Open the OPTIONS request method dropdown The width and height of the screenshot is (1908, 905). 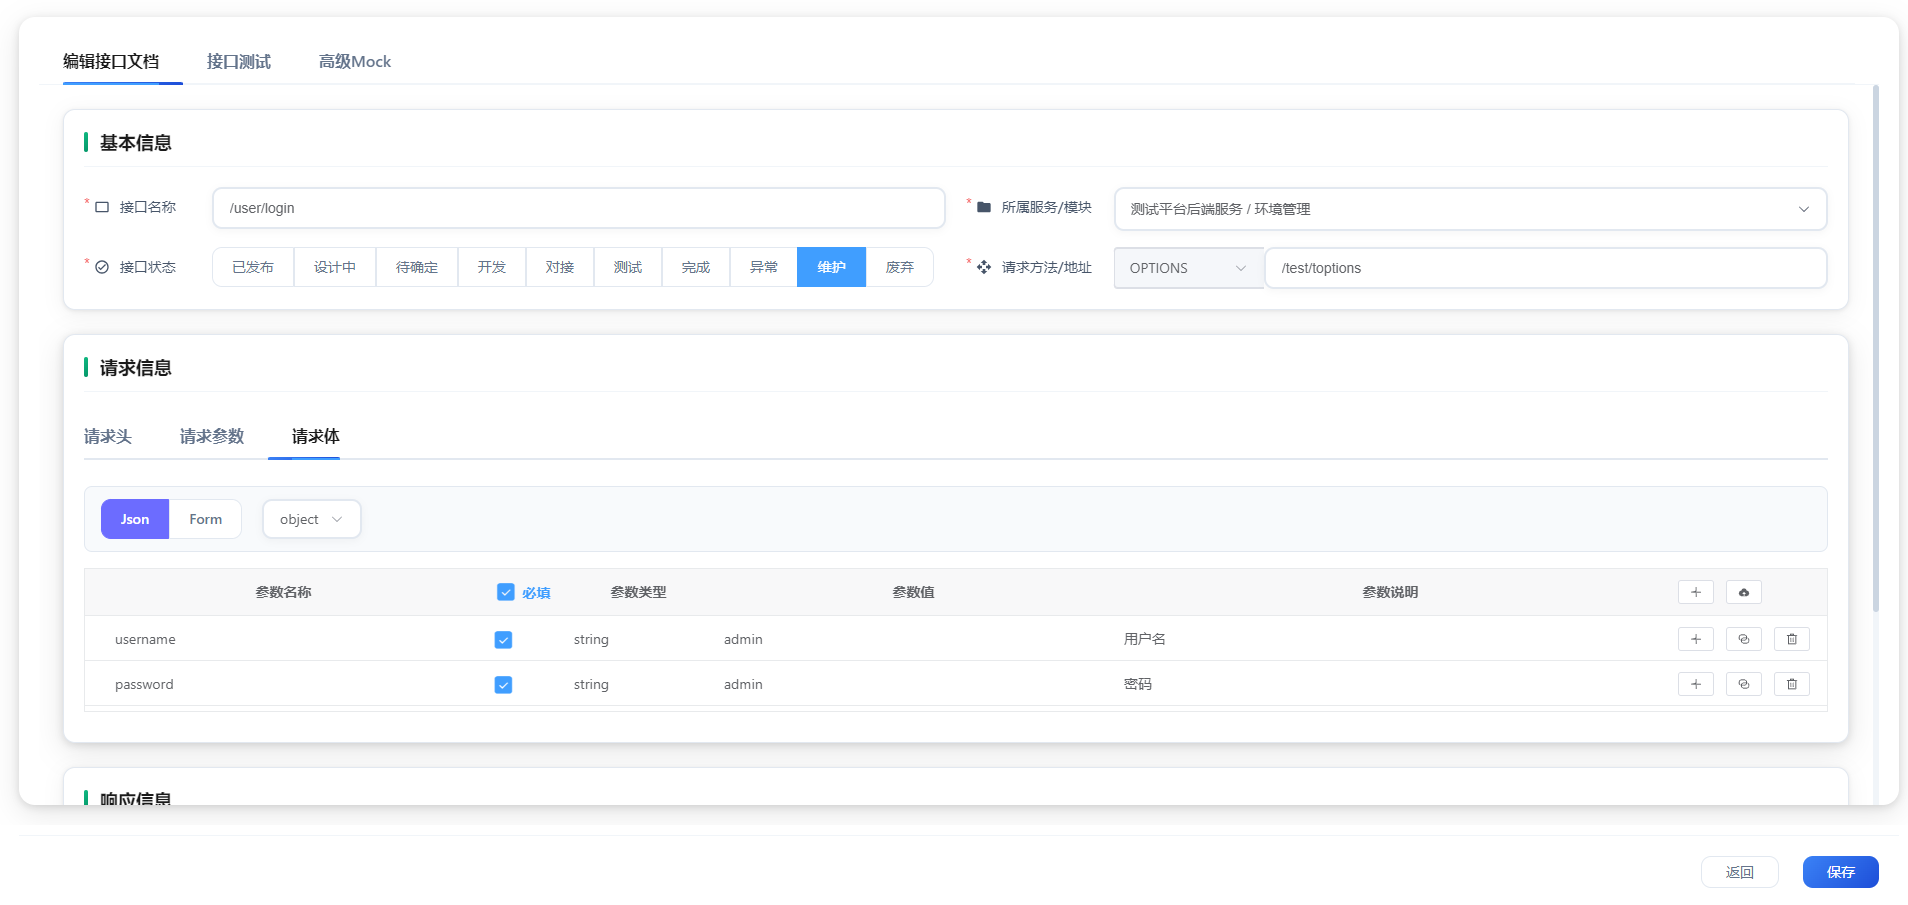point(1186,267)
